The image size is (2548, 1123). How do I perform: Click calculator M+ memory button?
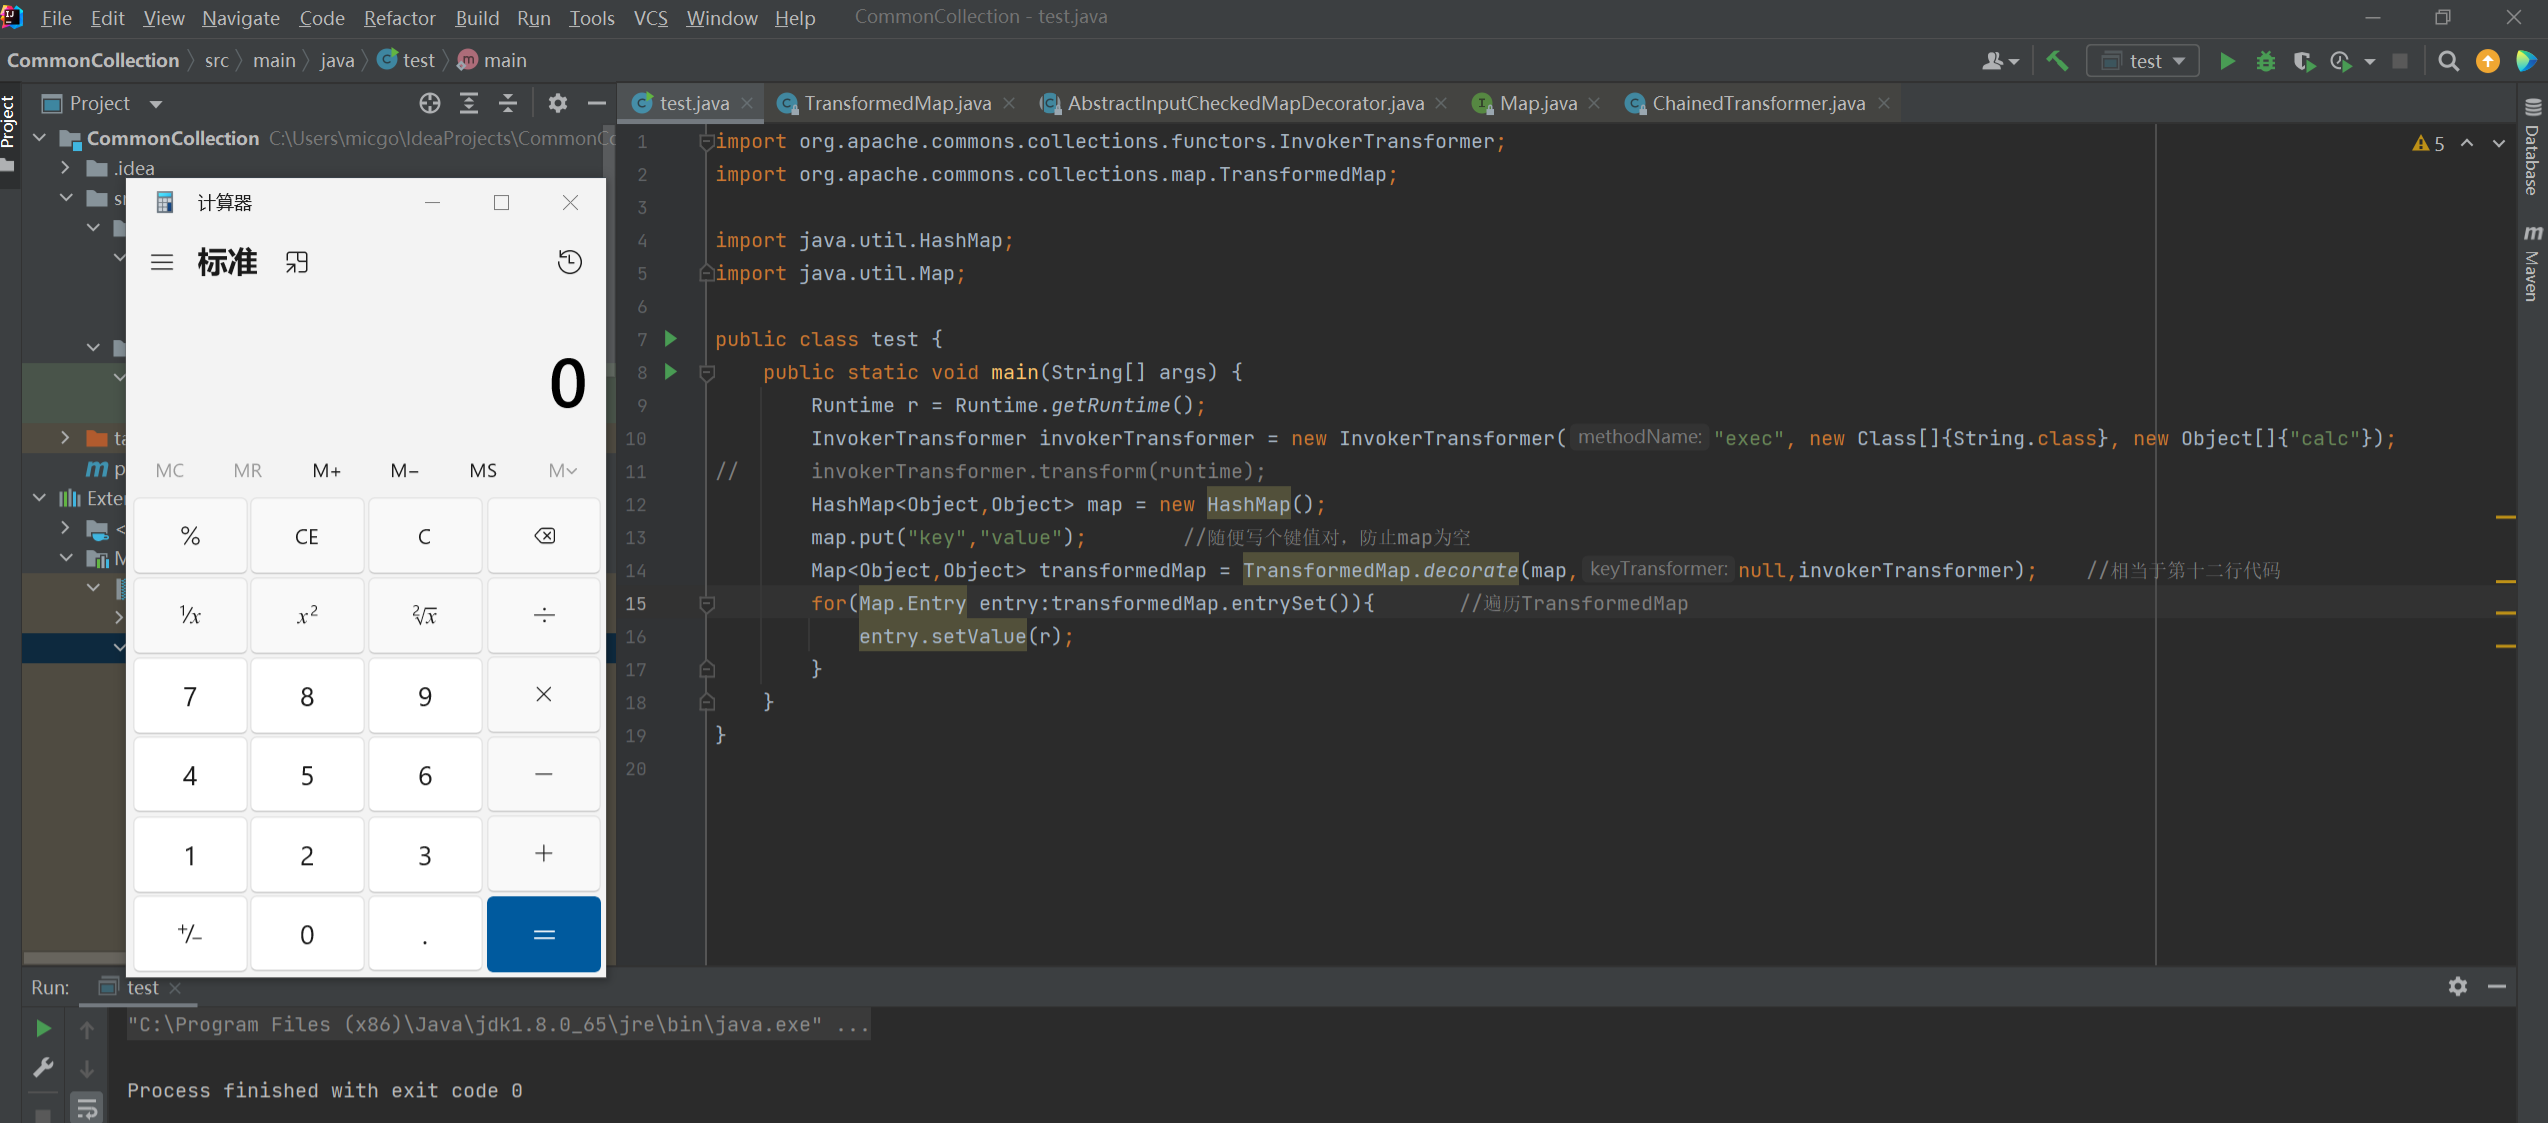(x=327, y=471)
